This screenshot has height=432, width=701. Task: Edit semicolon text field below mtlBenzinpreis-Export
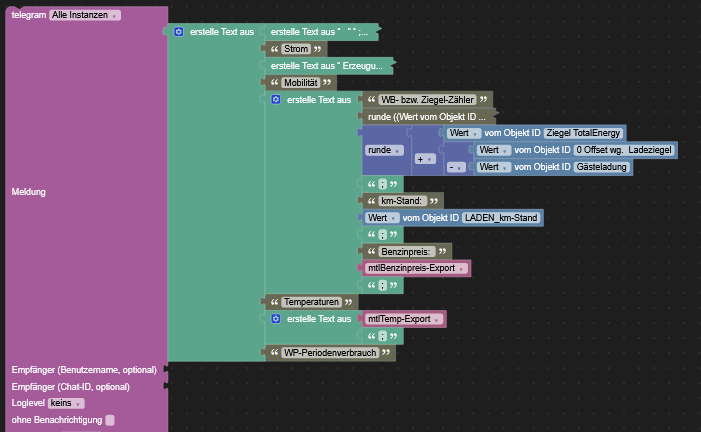(x=383, y=285)
